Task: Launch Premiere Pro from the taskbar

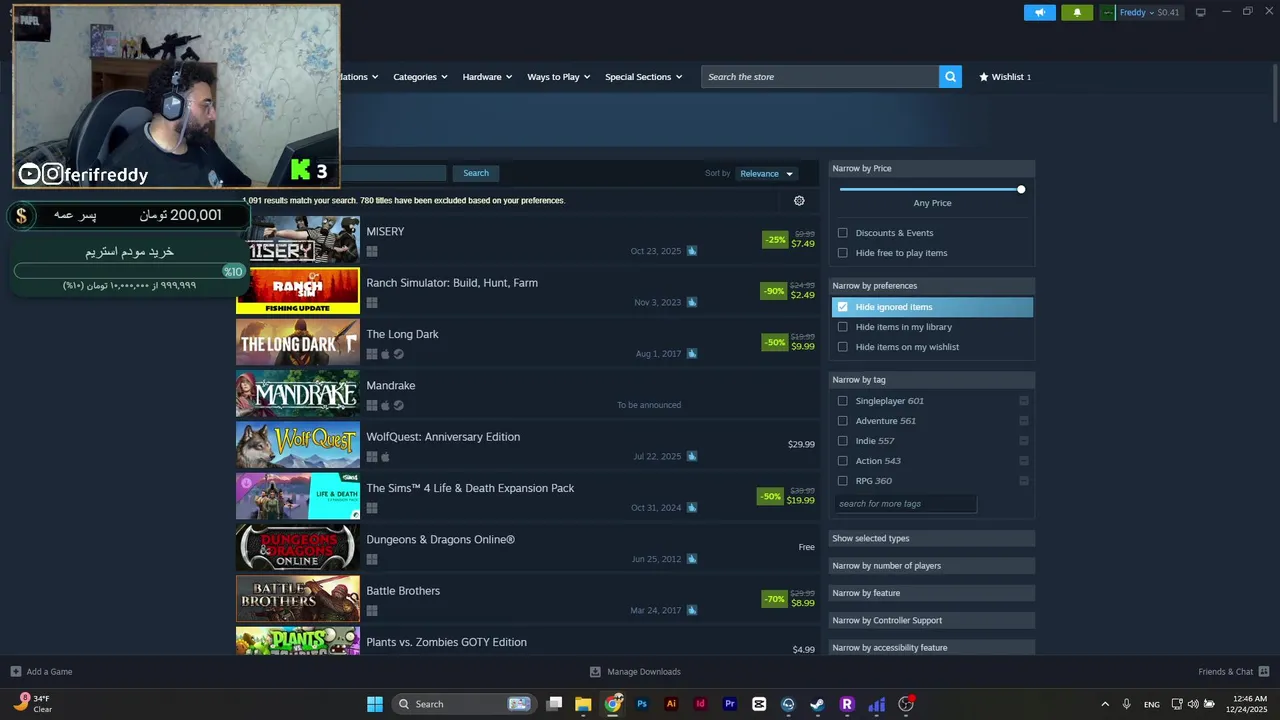Action: 729,704
